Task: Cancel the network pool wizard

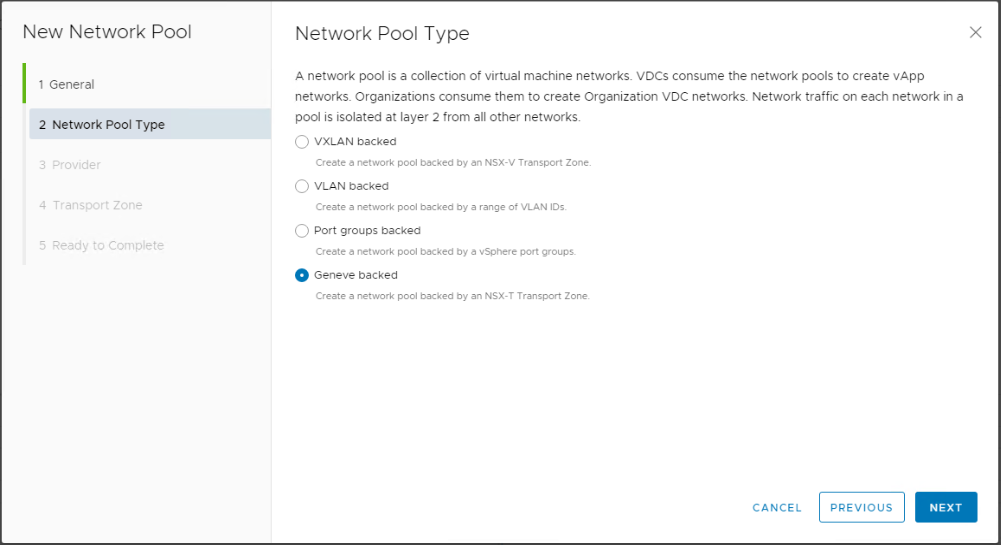Action: click(776, 507)
